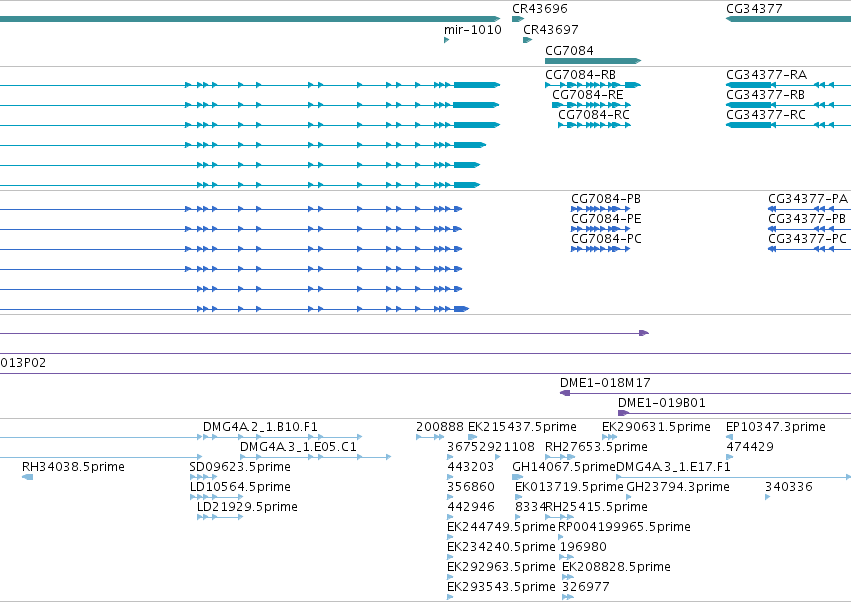Click the RH34038.5prime blue block glyph
This screenshot has height=602, width=851.
tap(28, 477)
